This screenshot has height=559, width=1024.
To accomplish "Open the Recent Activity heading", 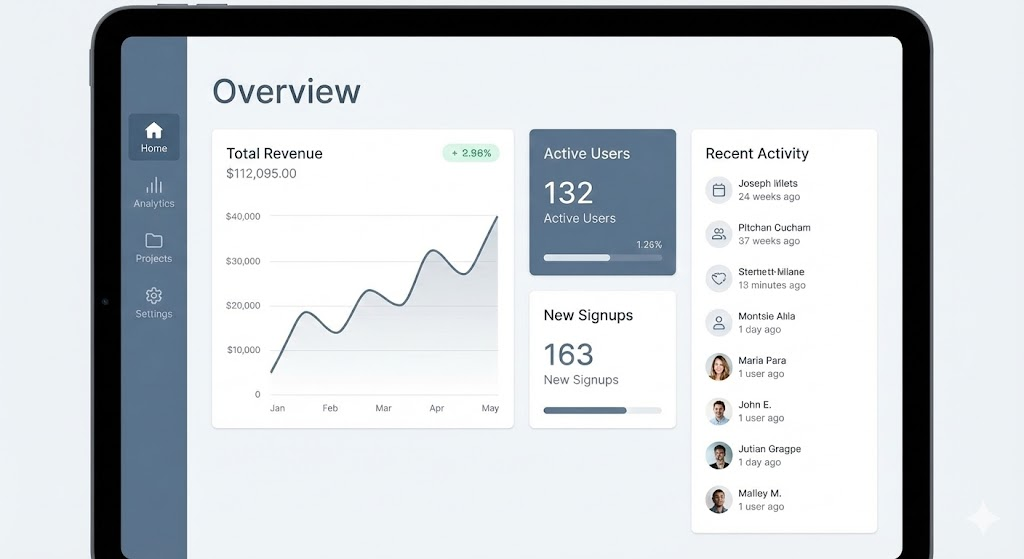I will (757, 154).
